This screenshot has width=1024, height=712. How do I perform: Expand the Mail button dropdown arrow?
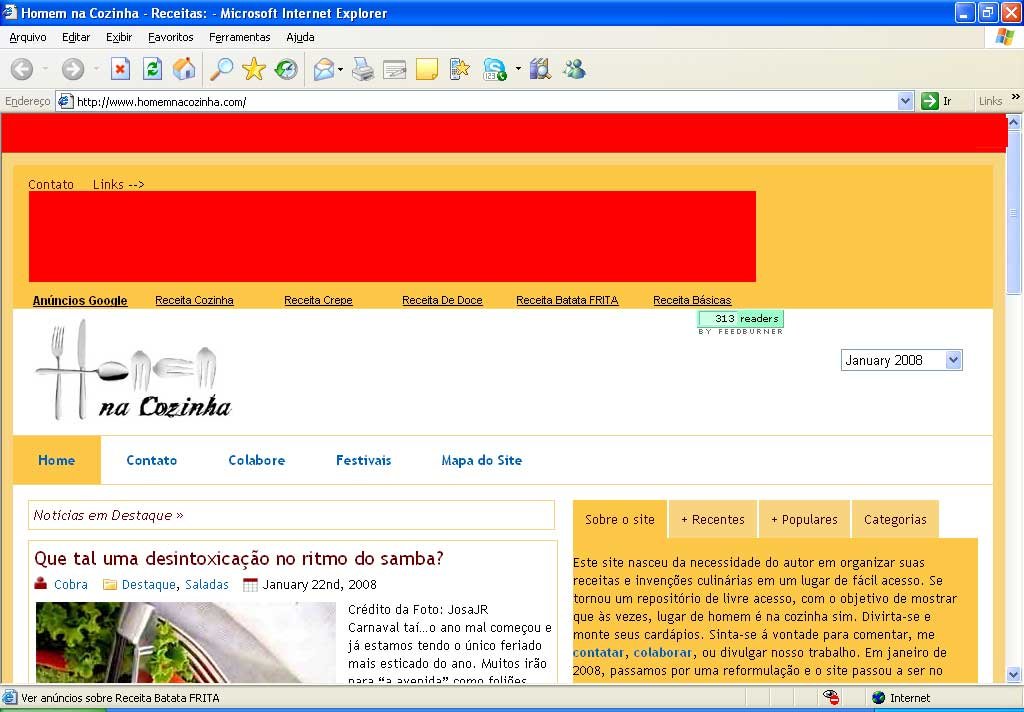click(x=341, y=70)
